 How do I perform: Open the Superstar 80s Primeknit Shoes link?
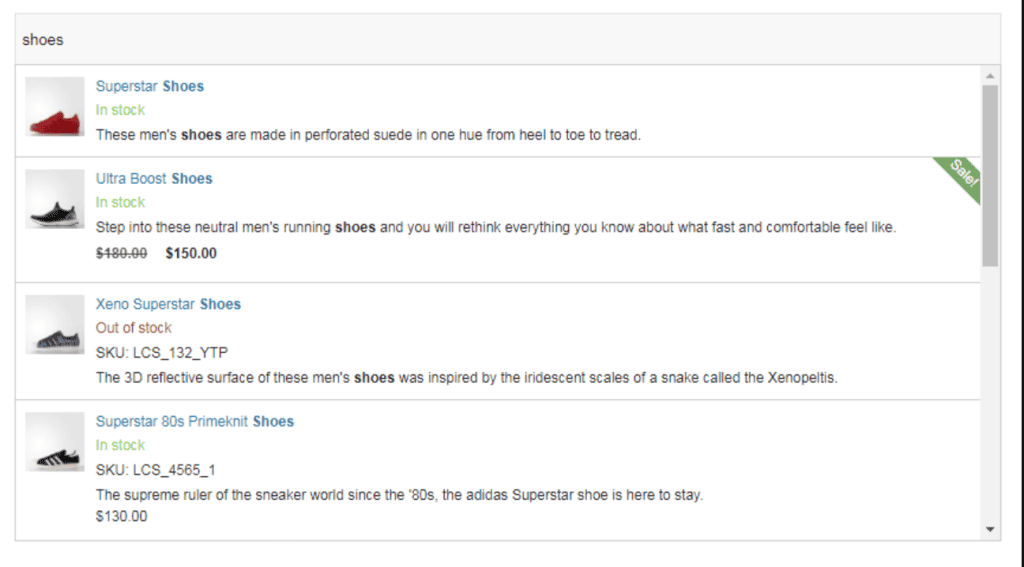click(195, 421)
